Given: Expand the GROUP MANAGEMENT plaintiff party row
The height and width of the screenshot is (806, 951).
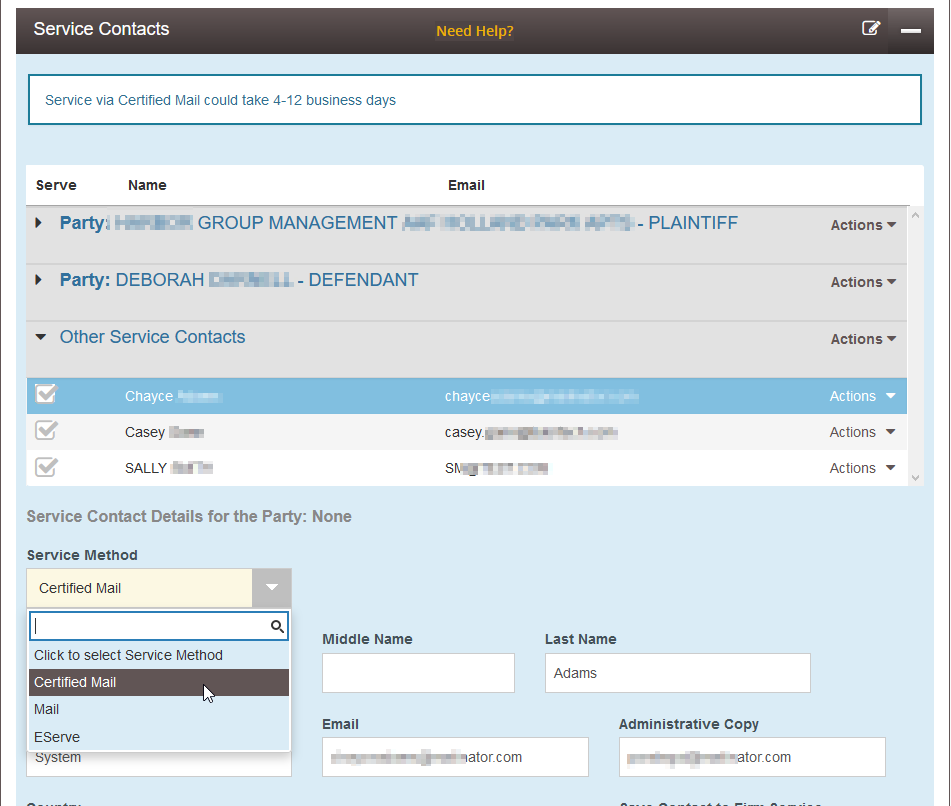Looking at the screenshot, I should click(x=38, y=223).
